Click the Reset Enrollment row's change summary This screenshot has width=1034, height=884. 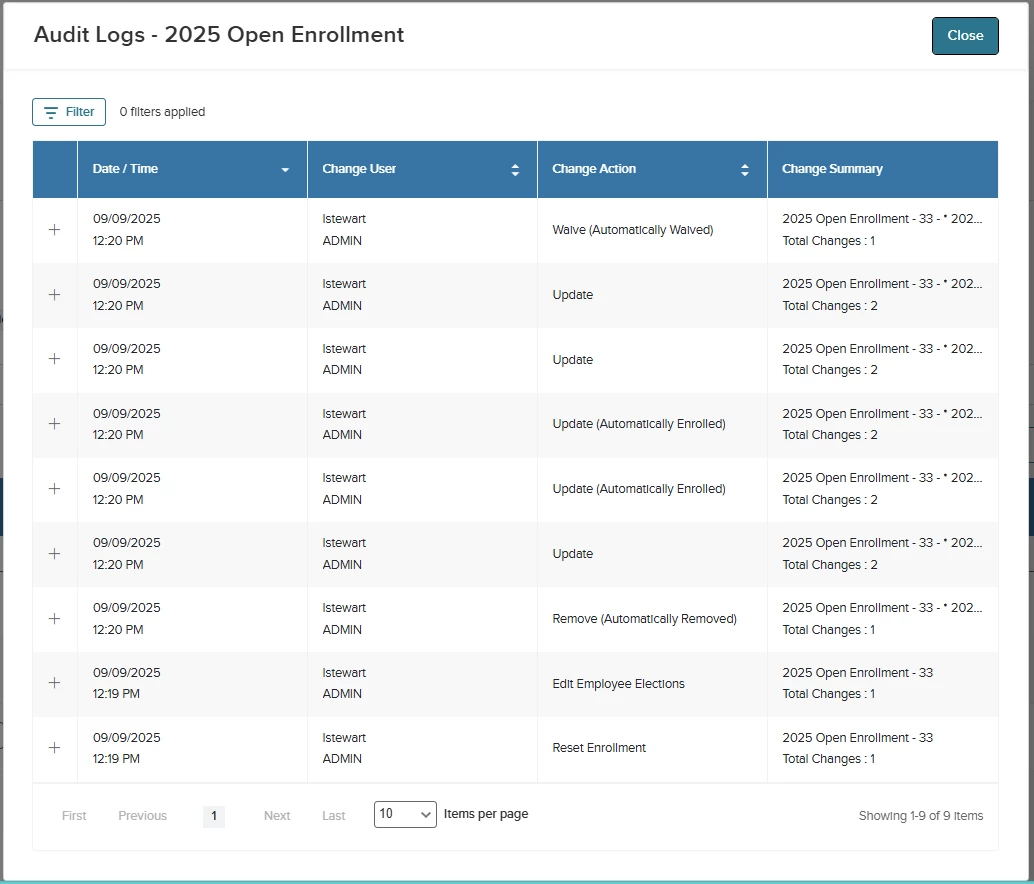tap(857, 748)
